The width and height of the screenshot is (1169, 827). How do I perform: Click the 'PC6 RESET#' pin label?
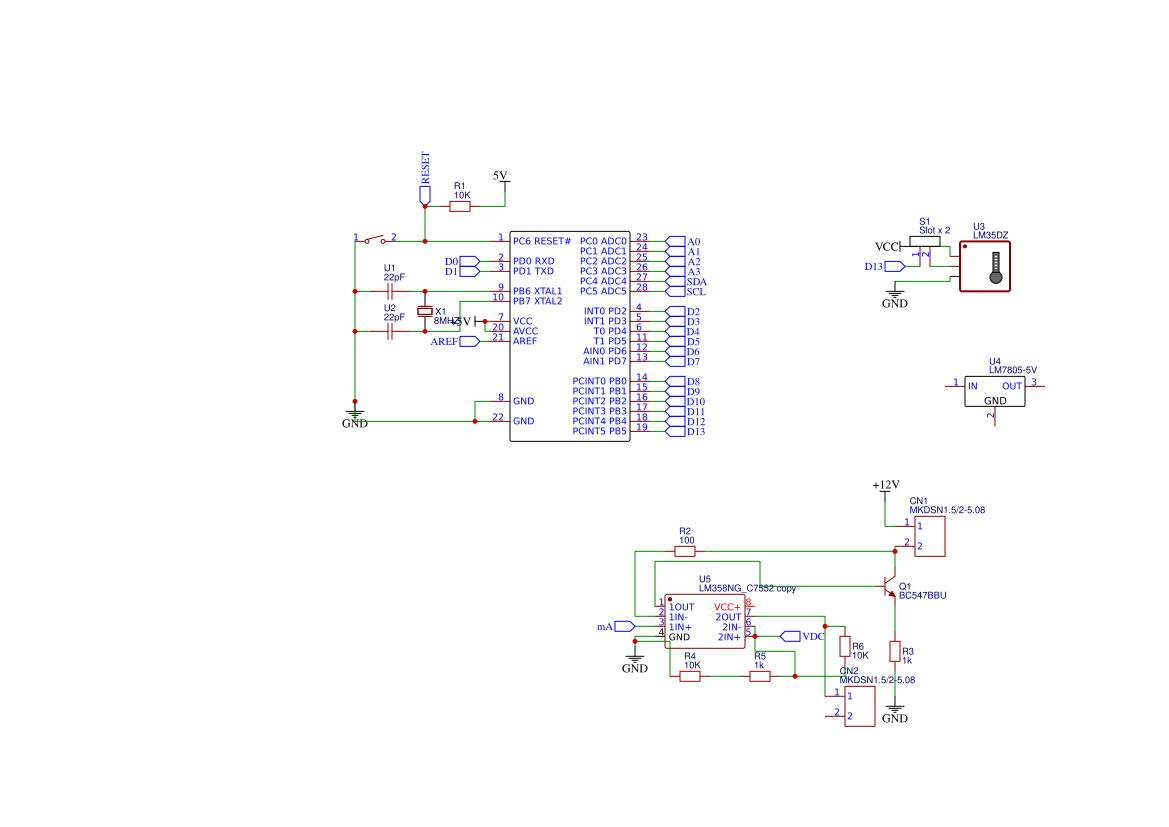[x=542, y=242]
